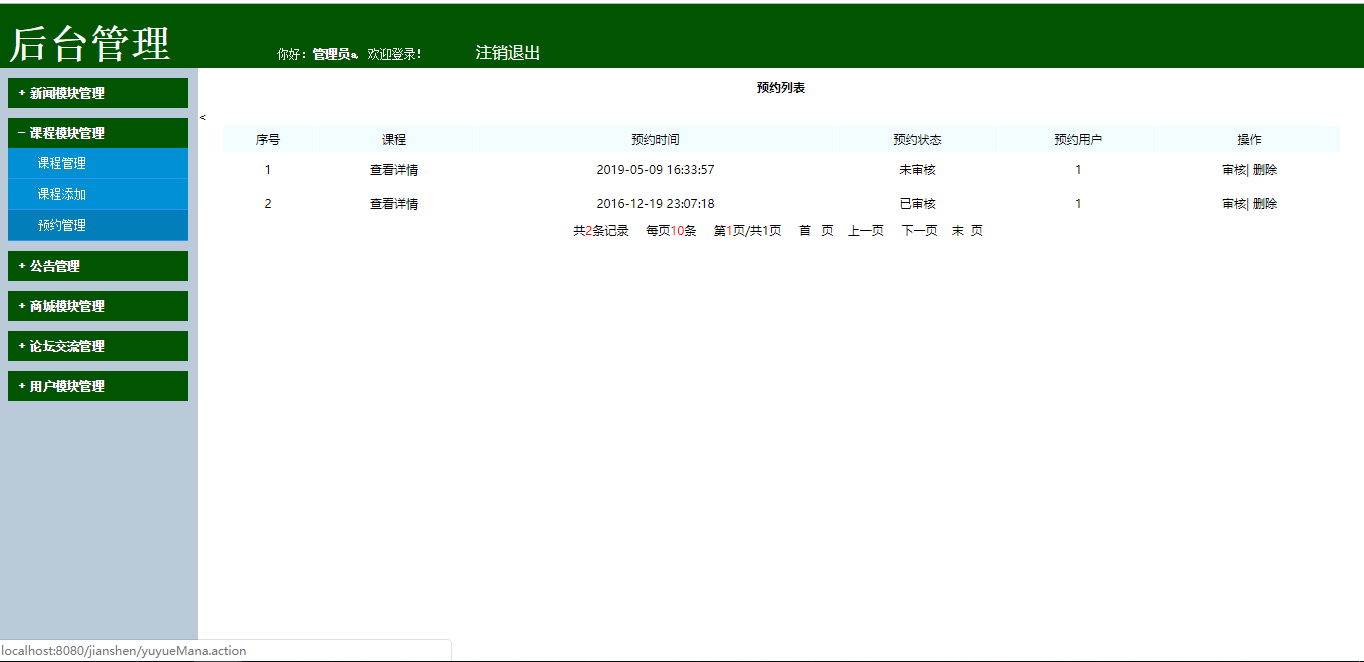
Task: Click the sequence number 2 cell
Action: click(x=268, y=204)
